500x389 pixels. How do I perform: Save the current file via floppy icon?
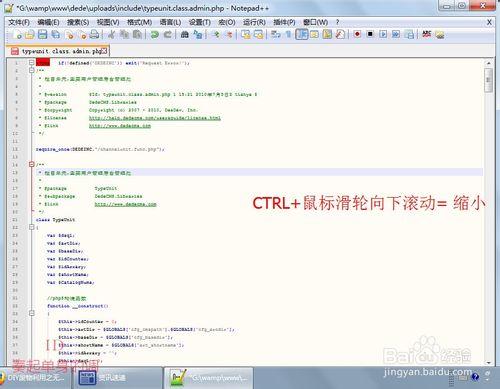point(43,34)
